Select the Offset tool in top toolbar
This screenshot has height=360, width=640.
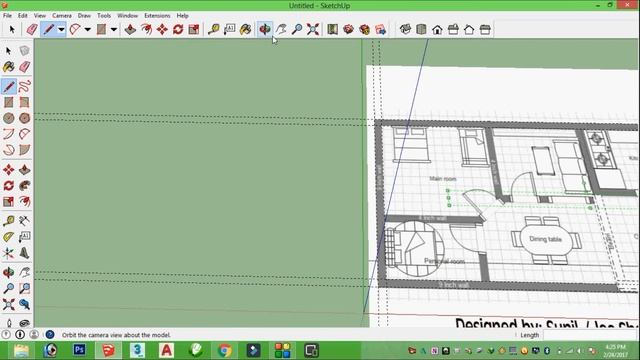(146, 29)
